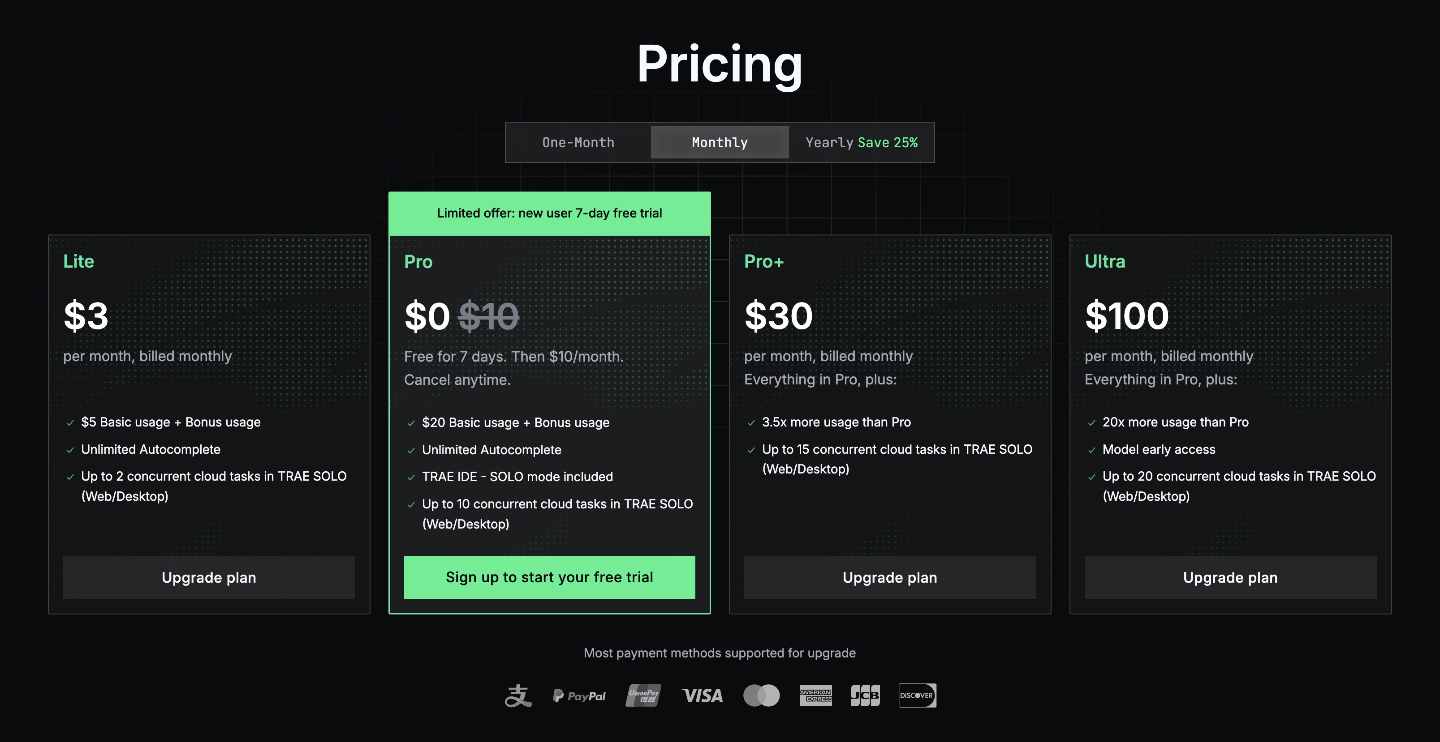Click the Pro+ plan heading
Screen dimensions: 1440x742
click(x=764, y=262)
